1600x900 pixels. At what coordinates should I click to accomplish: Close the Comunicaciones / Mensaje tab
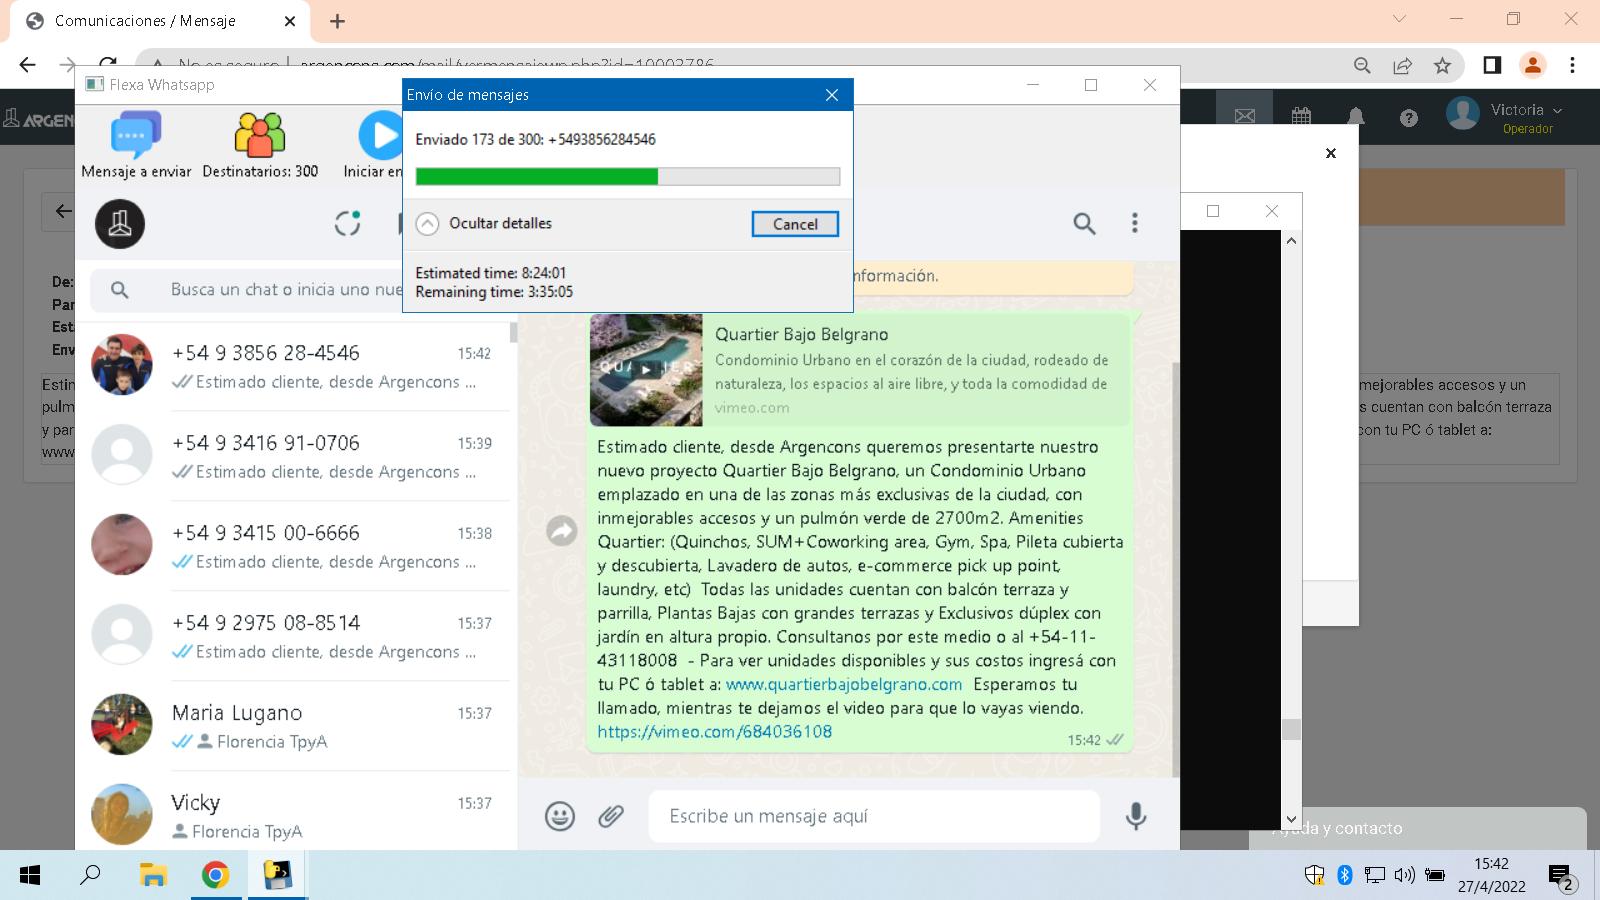point(290,21)
